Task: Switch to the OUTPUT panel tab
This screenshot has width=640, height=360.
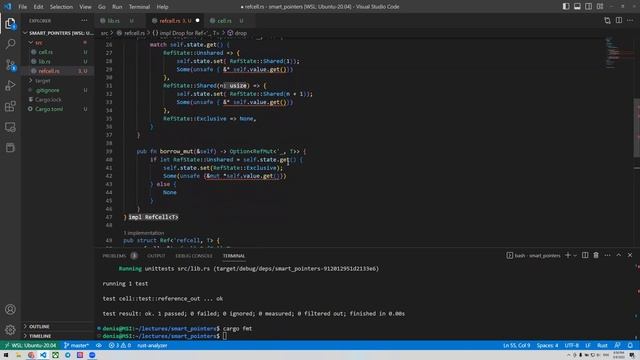Action: click(156, 256)
